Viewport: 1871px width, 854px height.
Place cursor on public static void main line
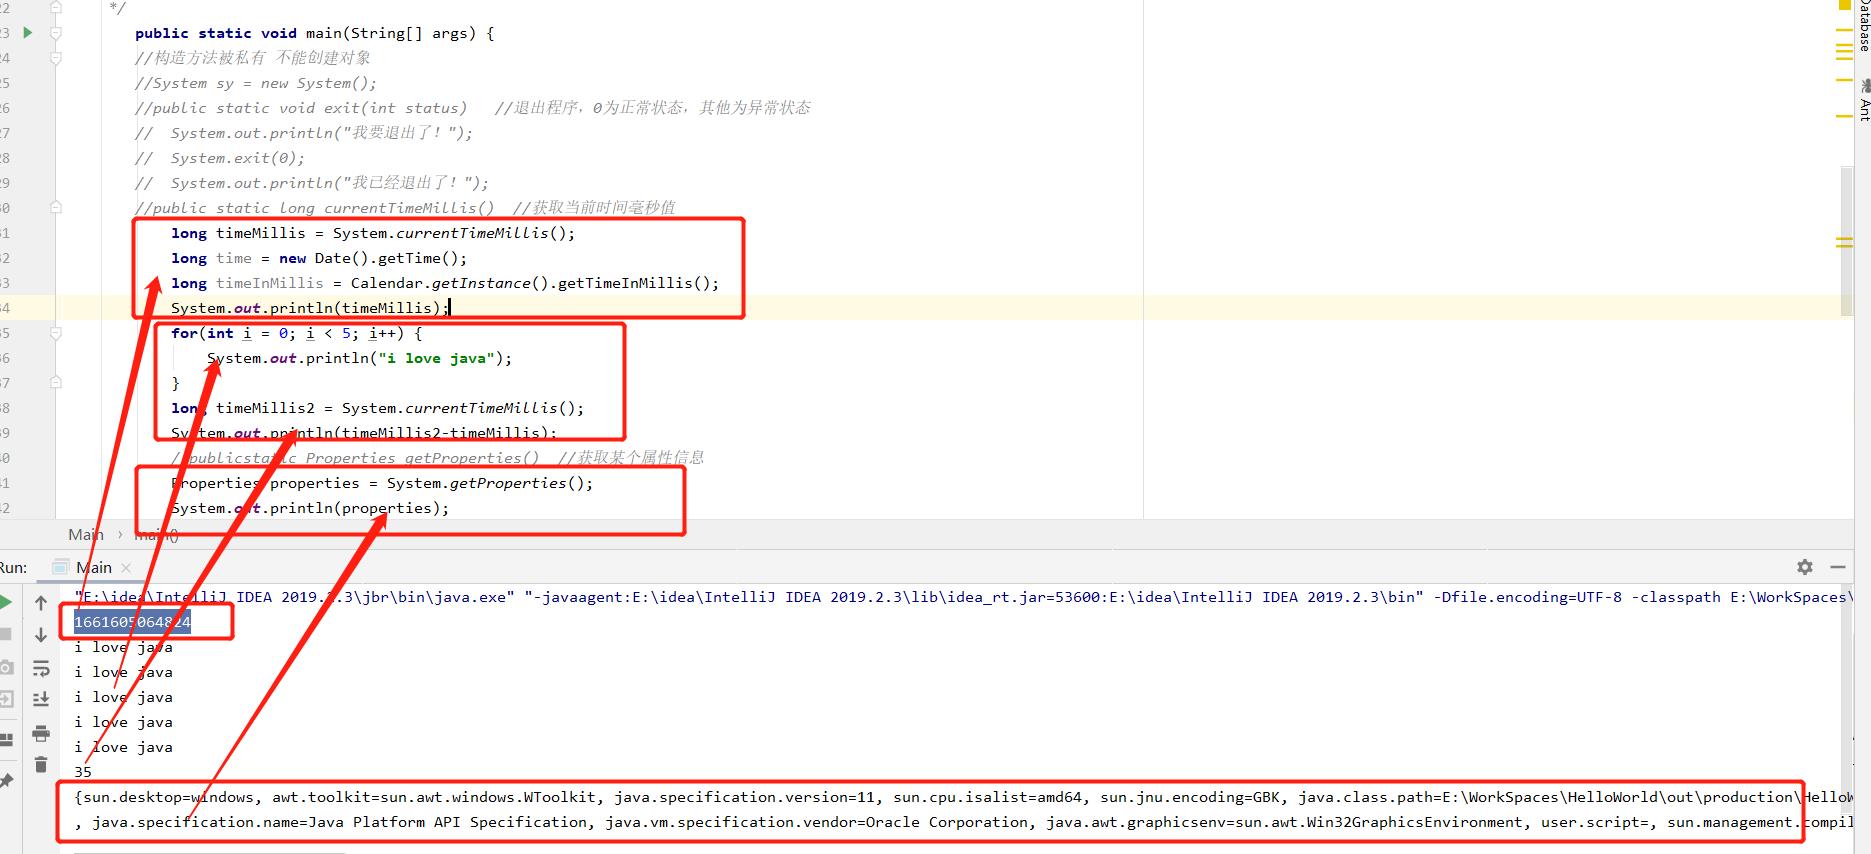click(x=315, y=33)
